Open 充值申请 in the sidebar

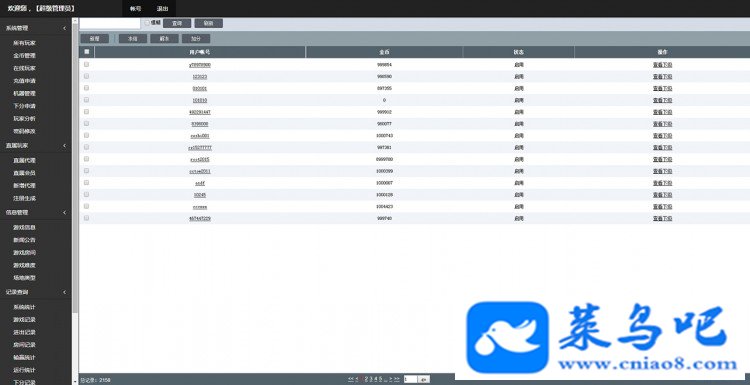(x=24, y=81)
